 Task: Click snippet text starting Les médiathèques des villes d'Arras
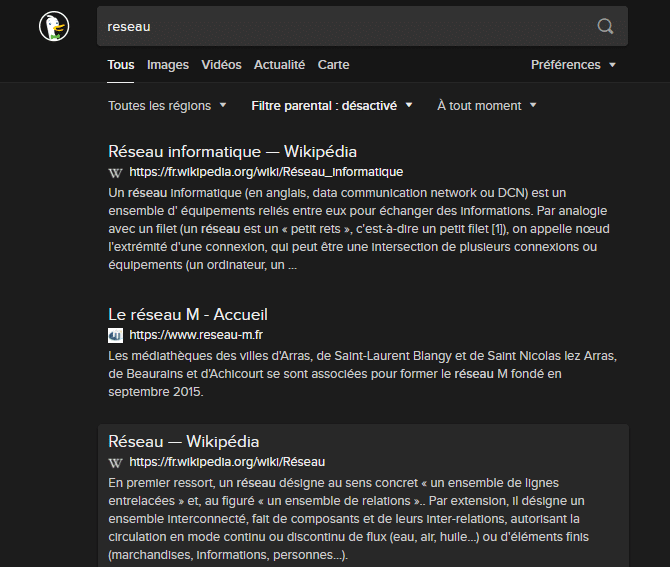pos(362,374)
